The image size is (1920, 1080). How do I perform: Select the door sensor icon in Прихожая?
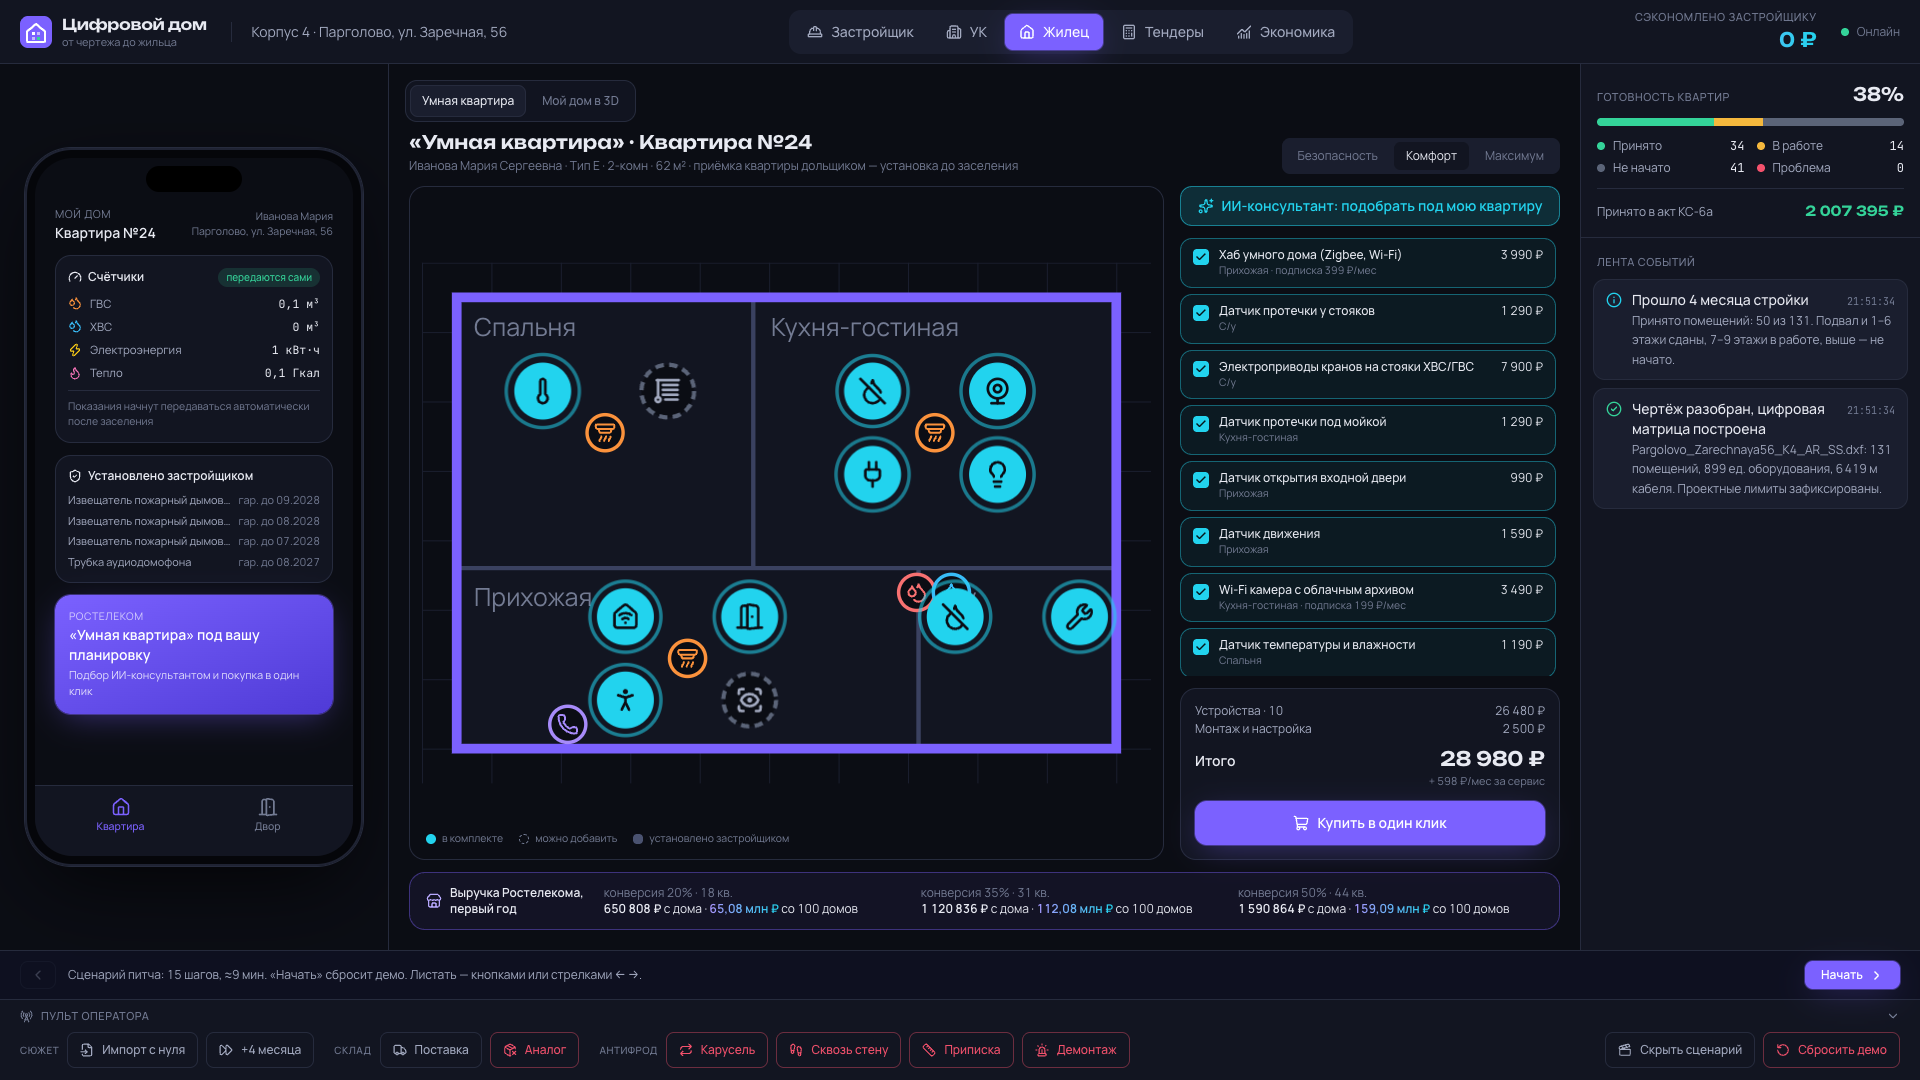749,616
